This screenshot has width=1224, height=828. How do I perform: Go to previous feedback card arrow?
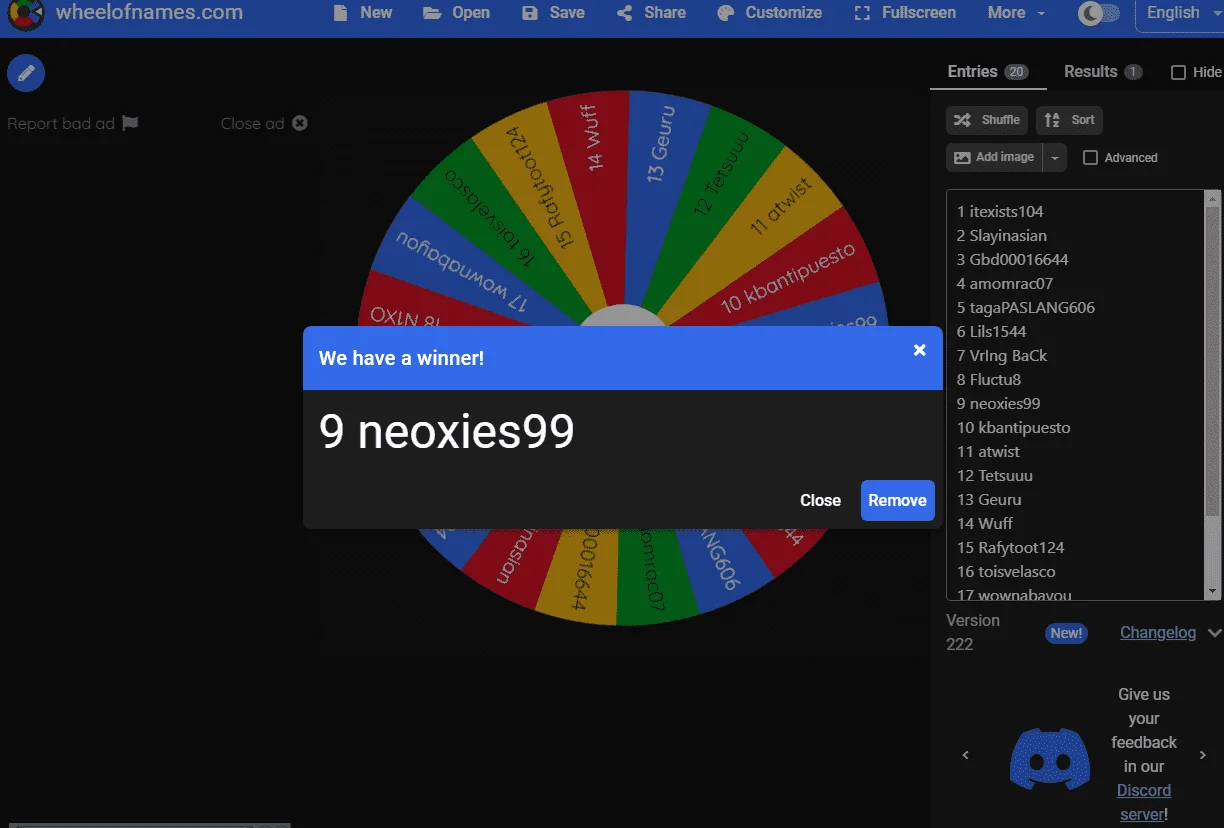coord(965,755)
